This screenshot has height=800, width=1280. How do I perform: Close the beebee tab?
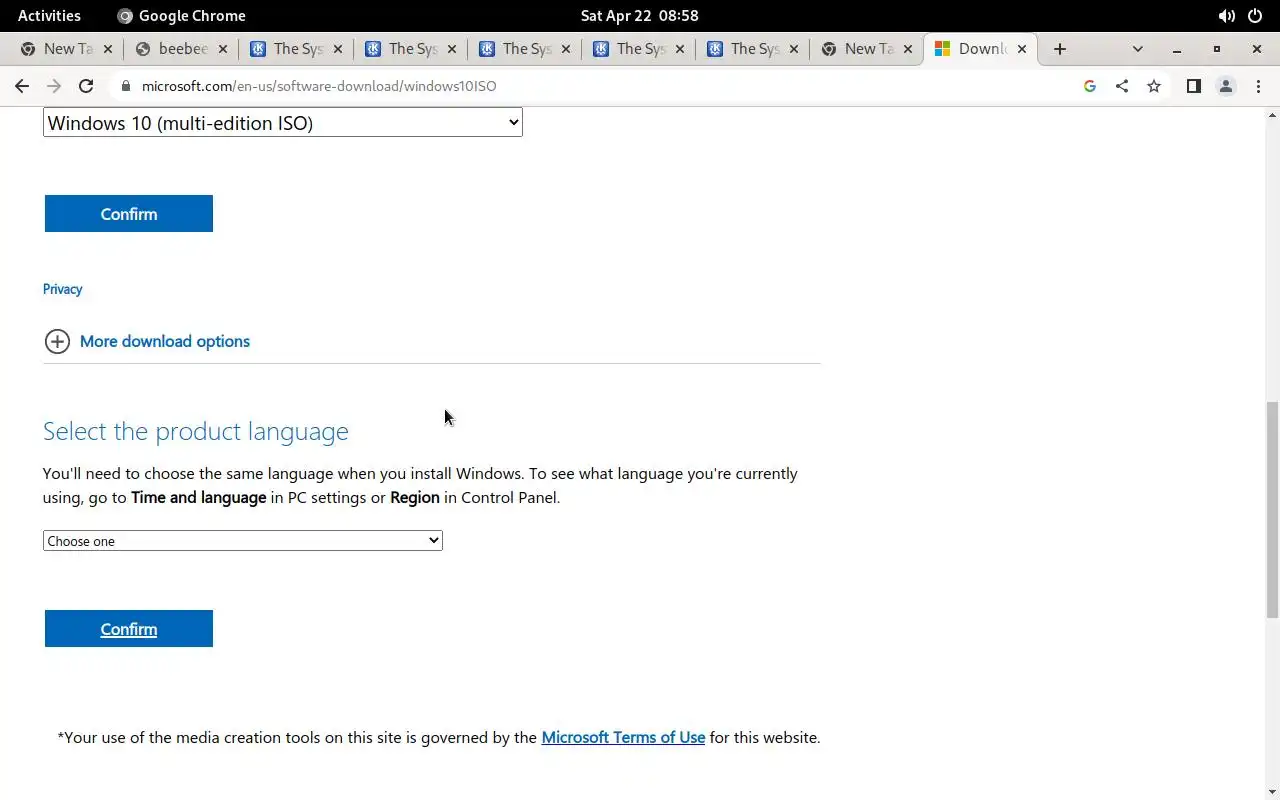click(x=223, y=48)
